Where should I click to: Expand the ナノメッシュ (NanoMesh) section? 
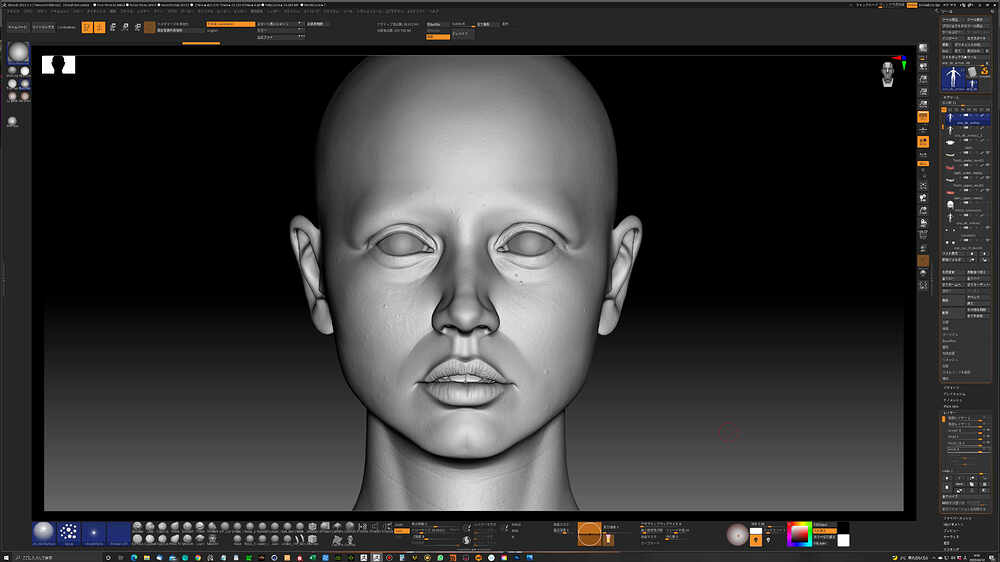coord(952,400)
